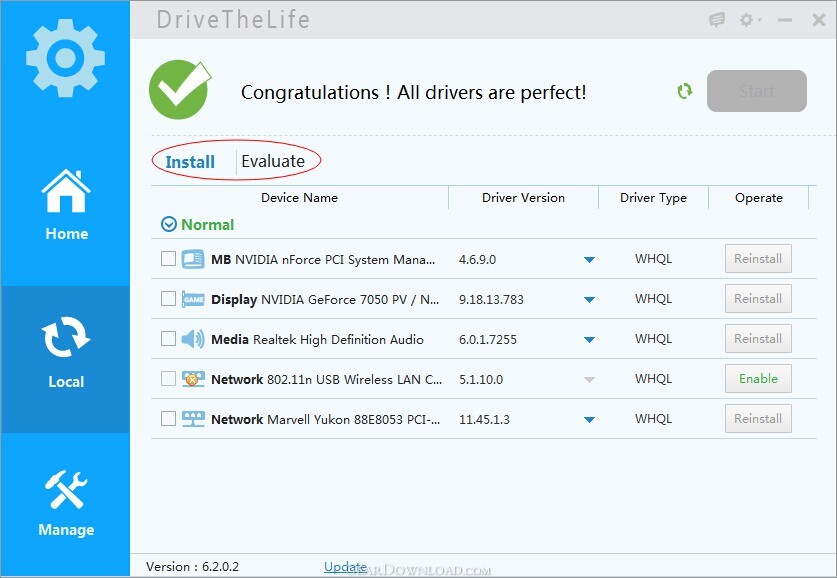This screenshot has width=837, height=578.
Task: Click the Driver Type column header
Action: click(x=653, y=198)
